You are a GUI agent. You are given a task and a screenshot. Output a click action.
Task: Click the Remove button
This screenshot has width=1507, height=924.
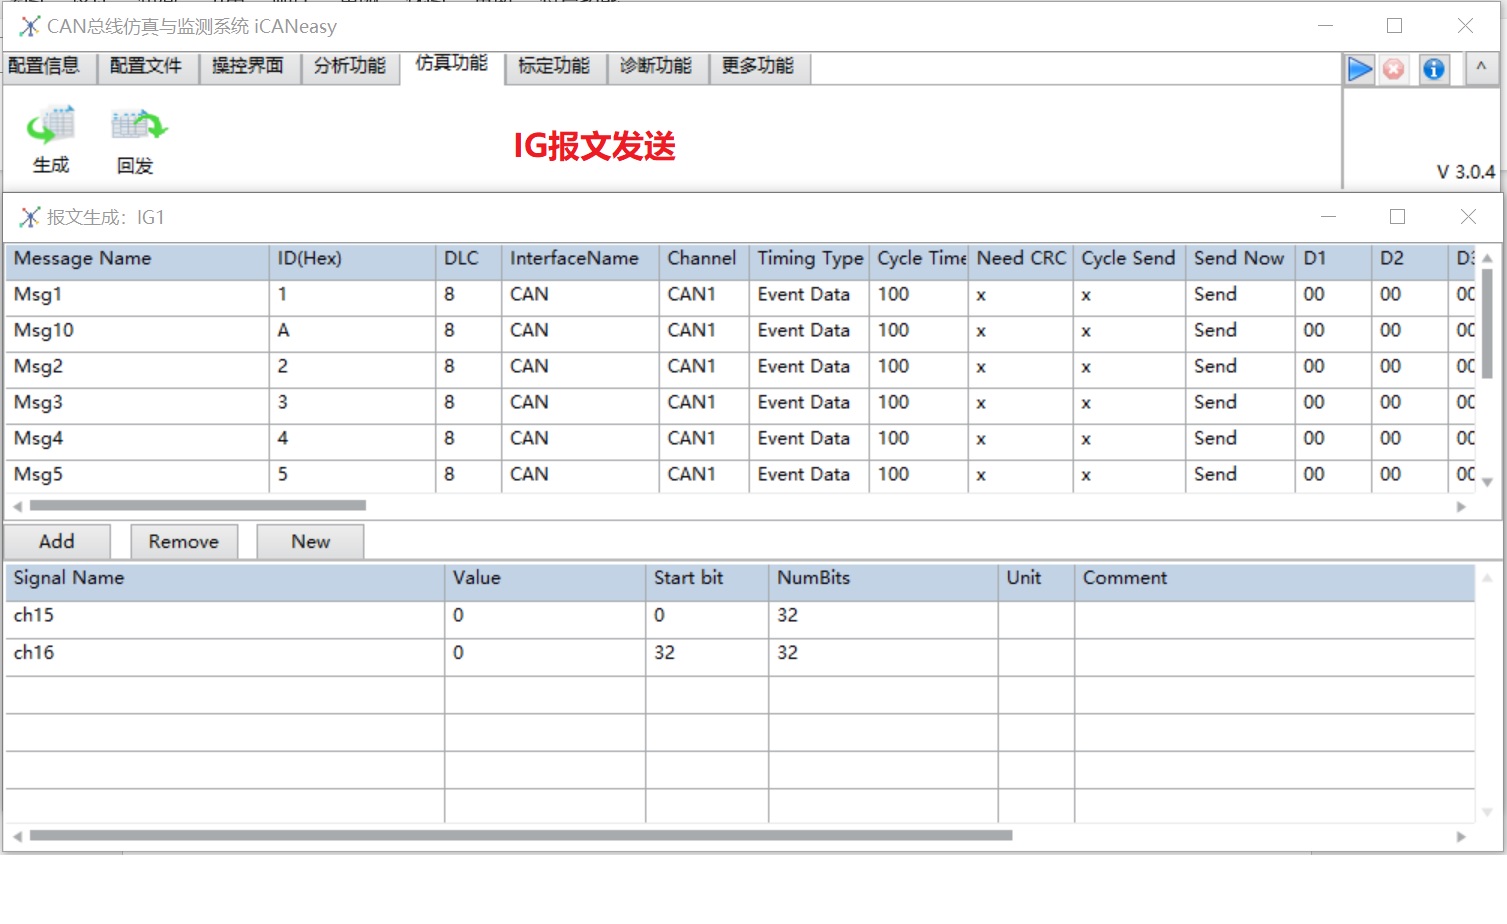[x=184, y=542]
